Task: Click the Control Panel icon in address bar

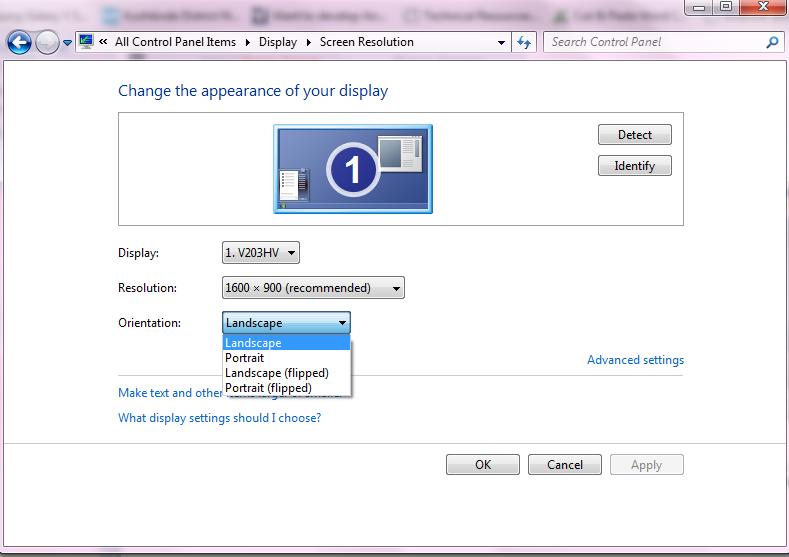Action: click(x=86, y=42)
